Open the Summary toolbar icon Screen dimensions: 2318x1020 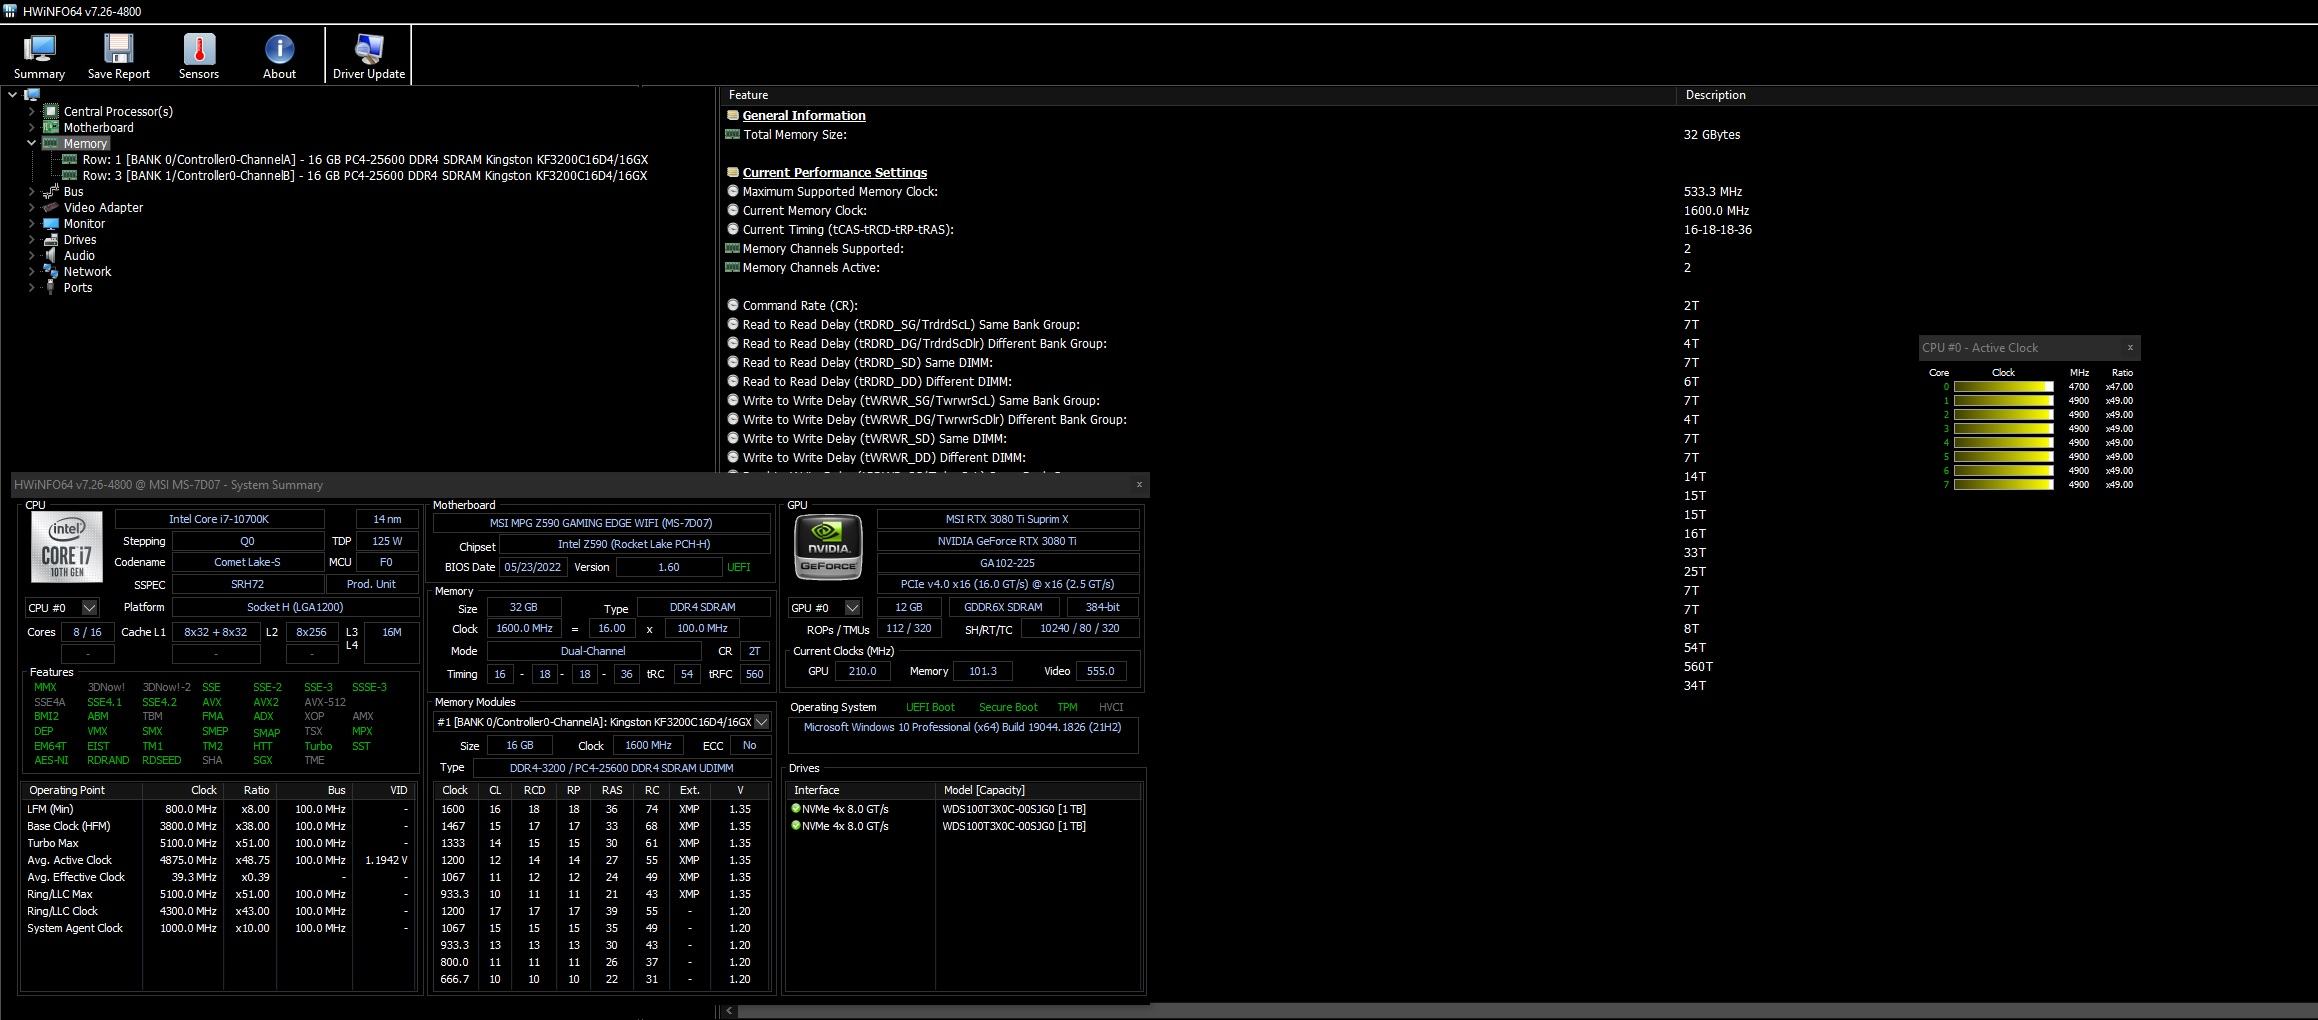(x=39, y=56)
